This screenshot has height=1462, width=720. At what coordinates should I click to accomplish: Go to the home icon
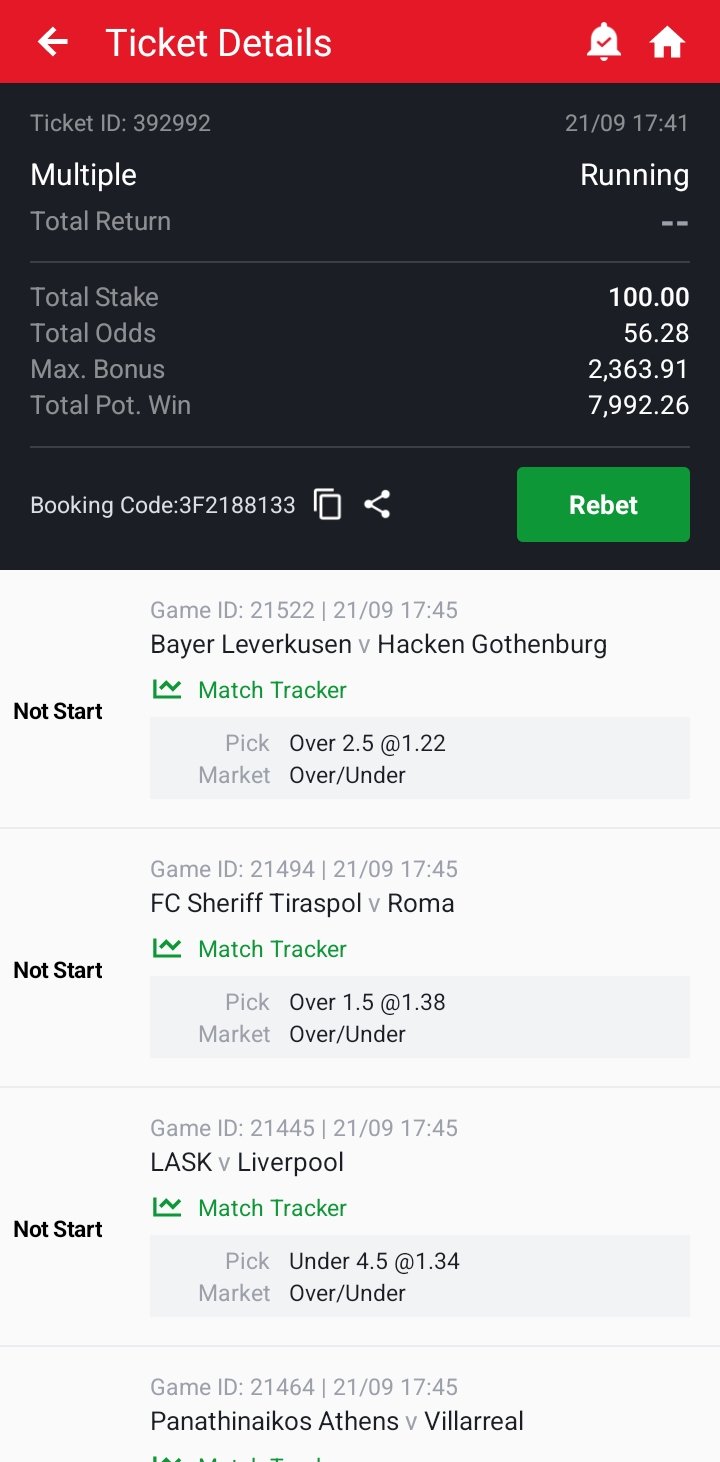pyautogui.click(x=667, y=42)
